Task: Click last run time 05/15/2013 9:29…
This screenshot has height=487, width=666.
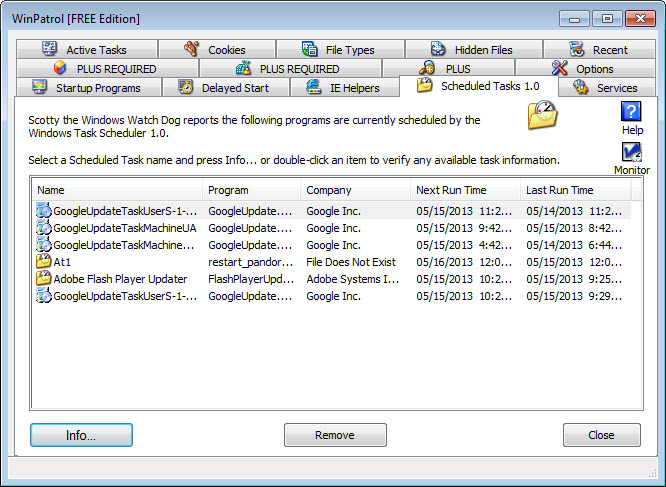Action: tap(574, 296)
